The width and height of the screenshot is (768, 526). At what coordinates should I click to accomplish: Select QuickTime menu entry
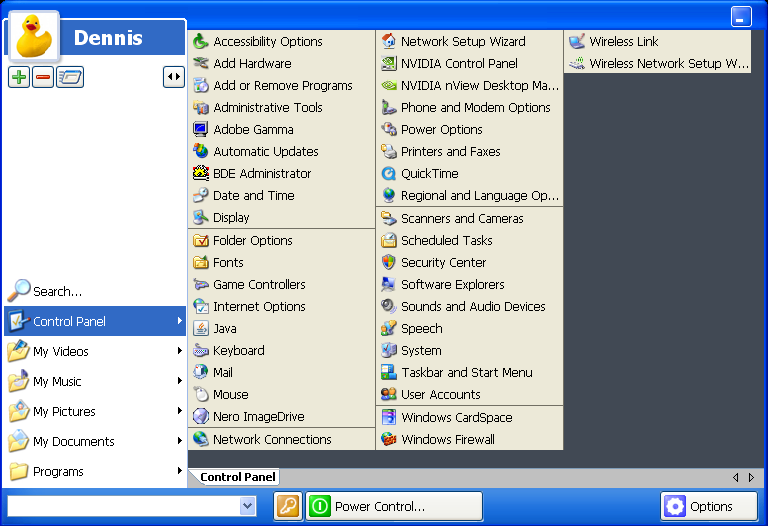pyautogui.click(x=470, y=173)
